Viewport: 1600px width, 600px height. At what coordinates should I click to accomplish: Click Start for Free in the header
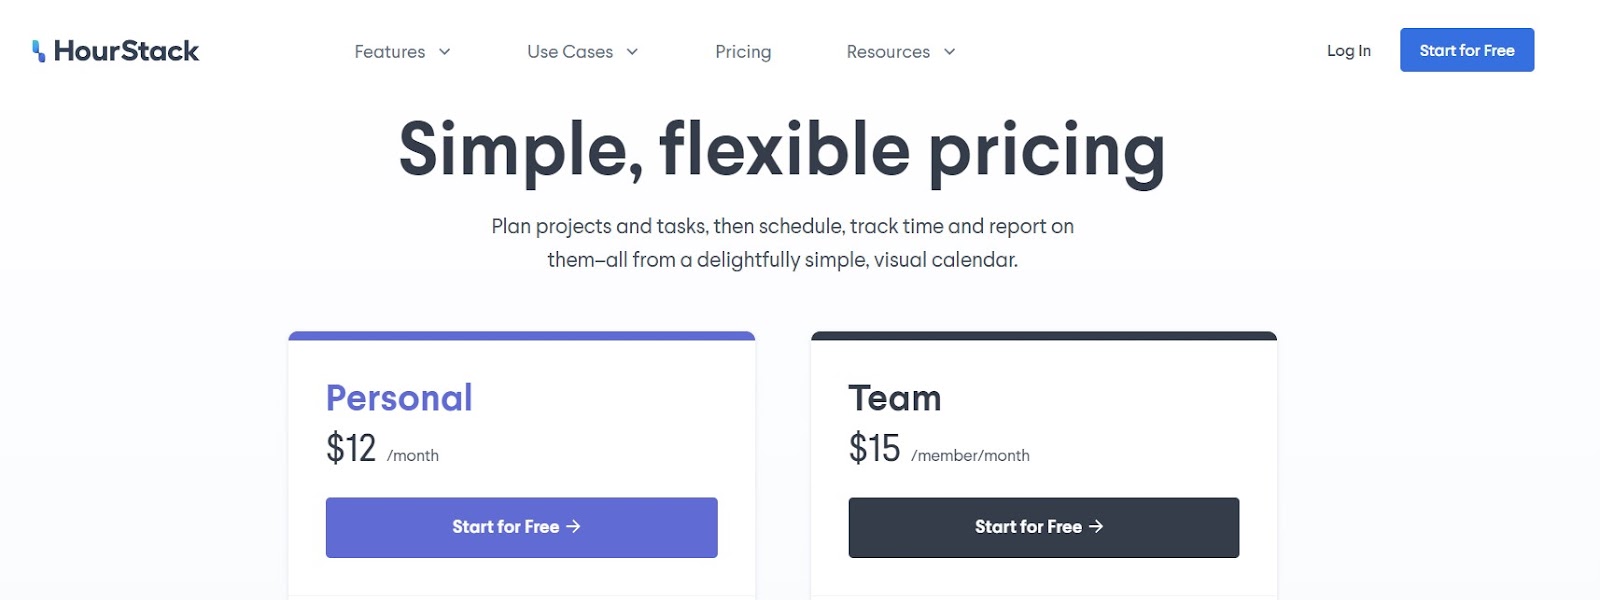pos(1467,49)
